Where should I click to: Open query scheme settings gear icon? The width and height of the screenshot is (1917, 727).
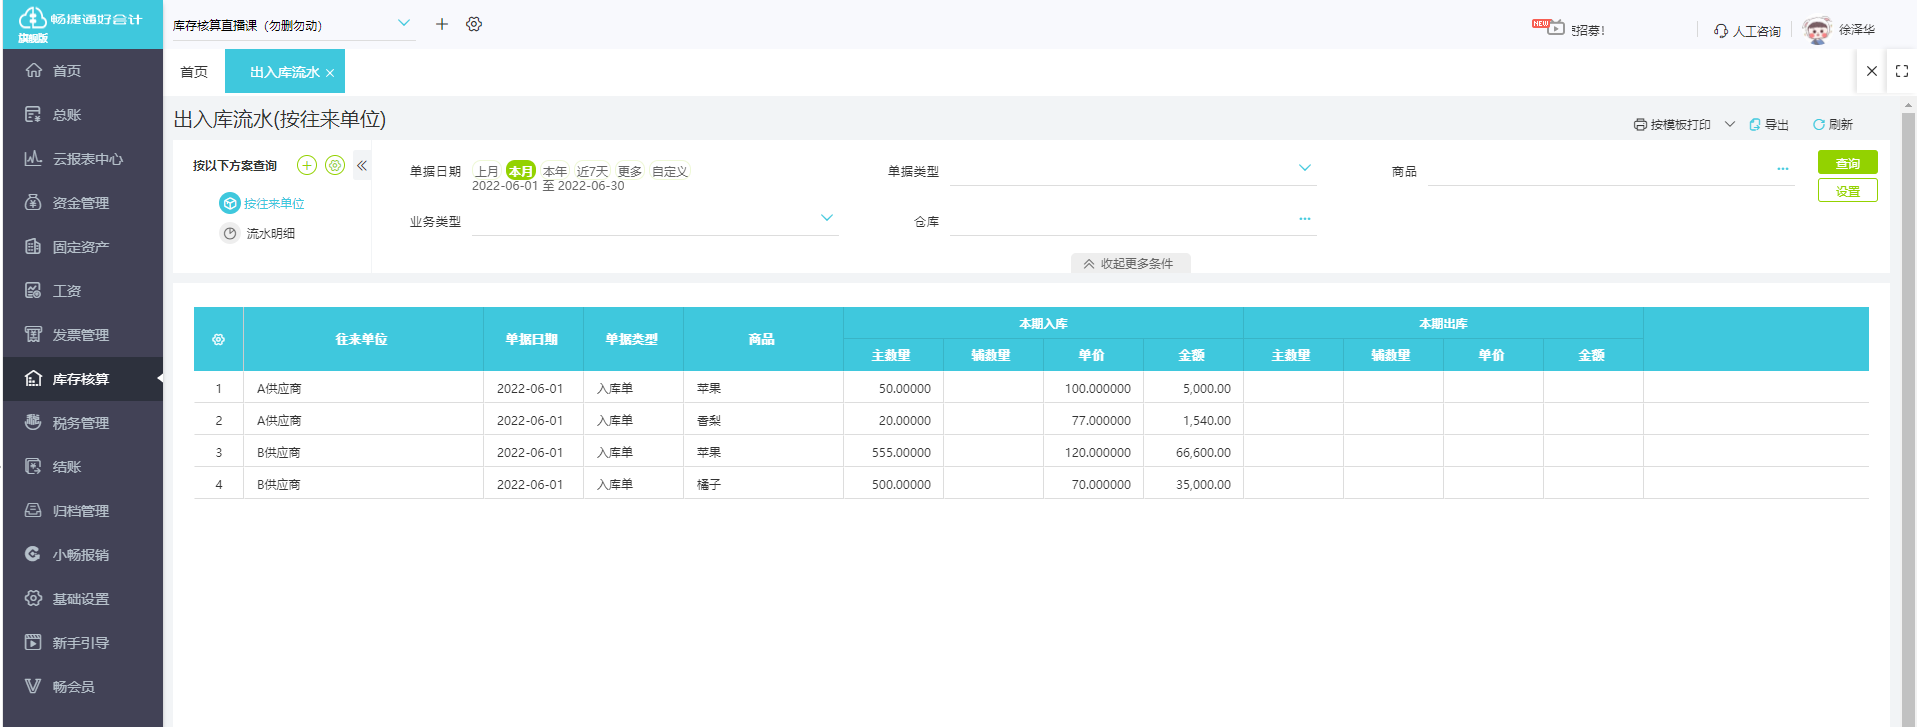tap(335, 165)
